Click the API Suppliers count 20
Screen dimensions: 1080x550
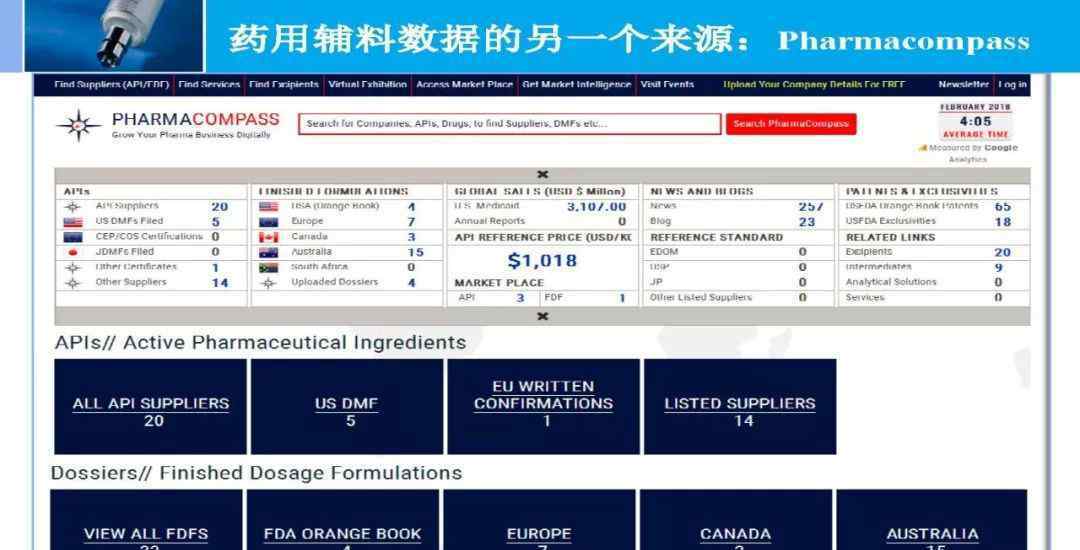[x=220, y=207]
